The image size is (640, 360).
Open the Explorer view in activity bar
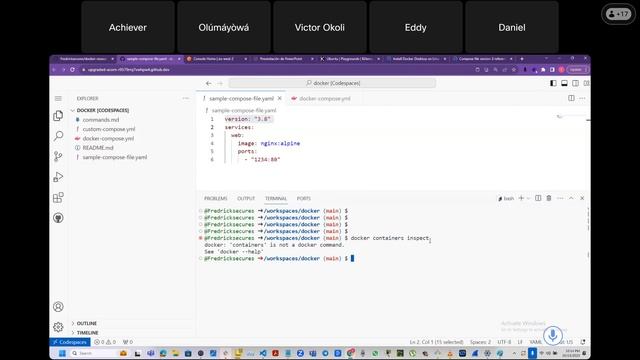tap(58, 116)
